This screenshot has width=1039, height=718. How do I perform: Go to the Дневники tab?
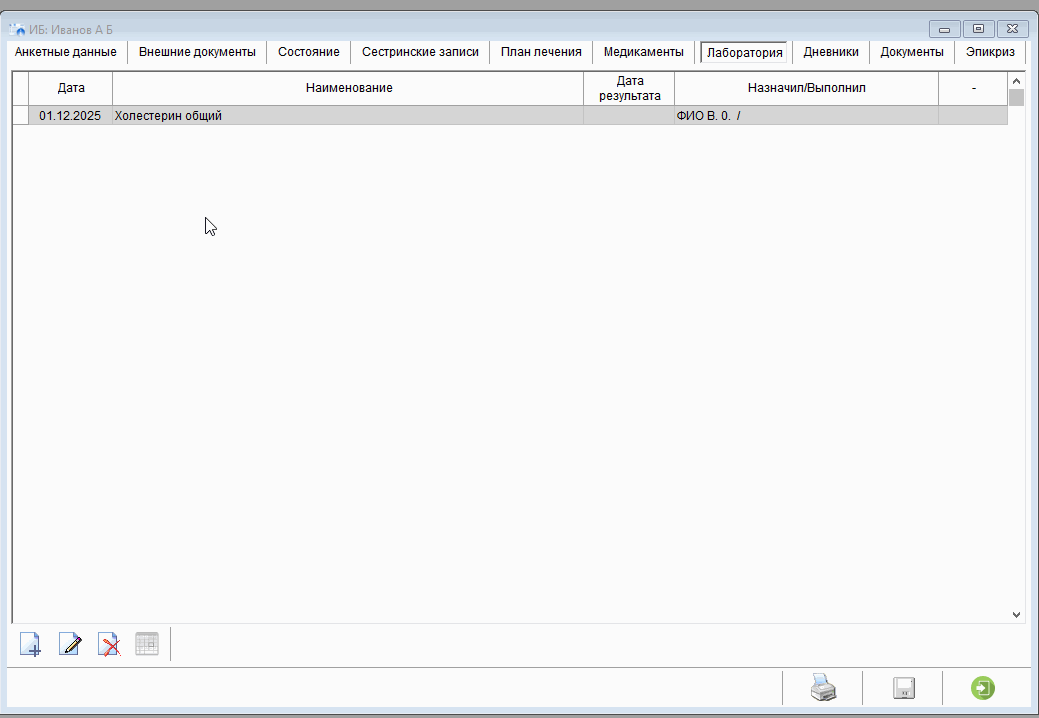click(831, 52)
